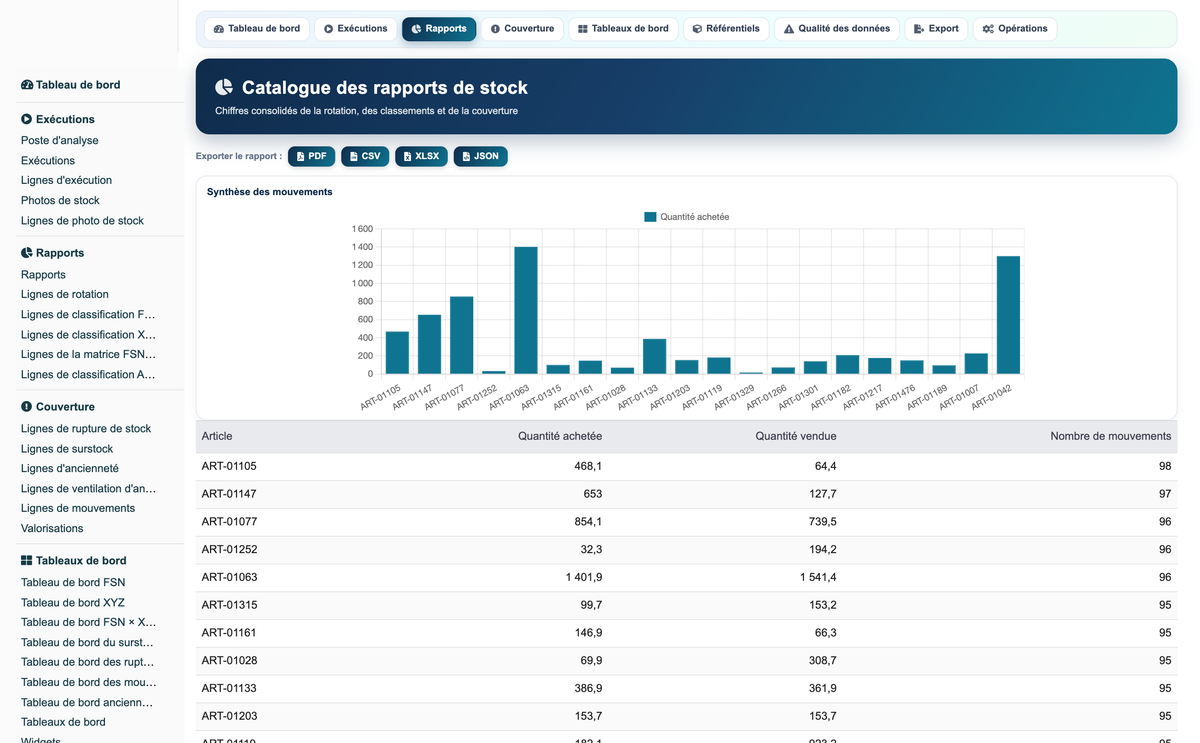Open Lignes de rupture de stock
Viewport: 1200px width, 743px height.
coord(86,429)
